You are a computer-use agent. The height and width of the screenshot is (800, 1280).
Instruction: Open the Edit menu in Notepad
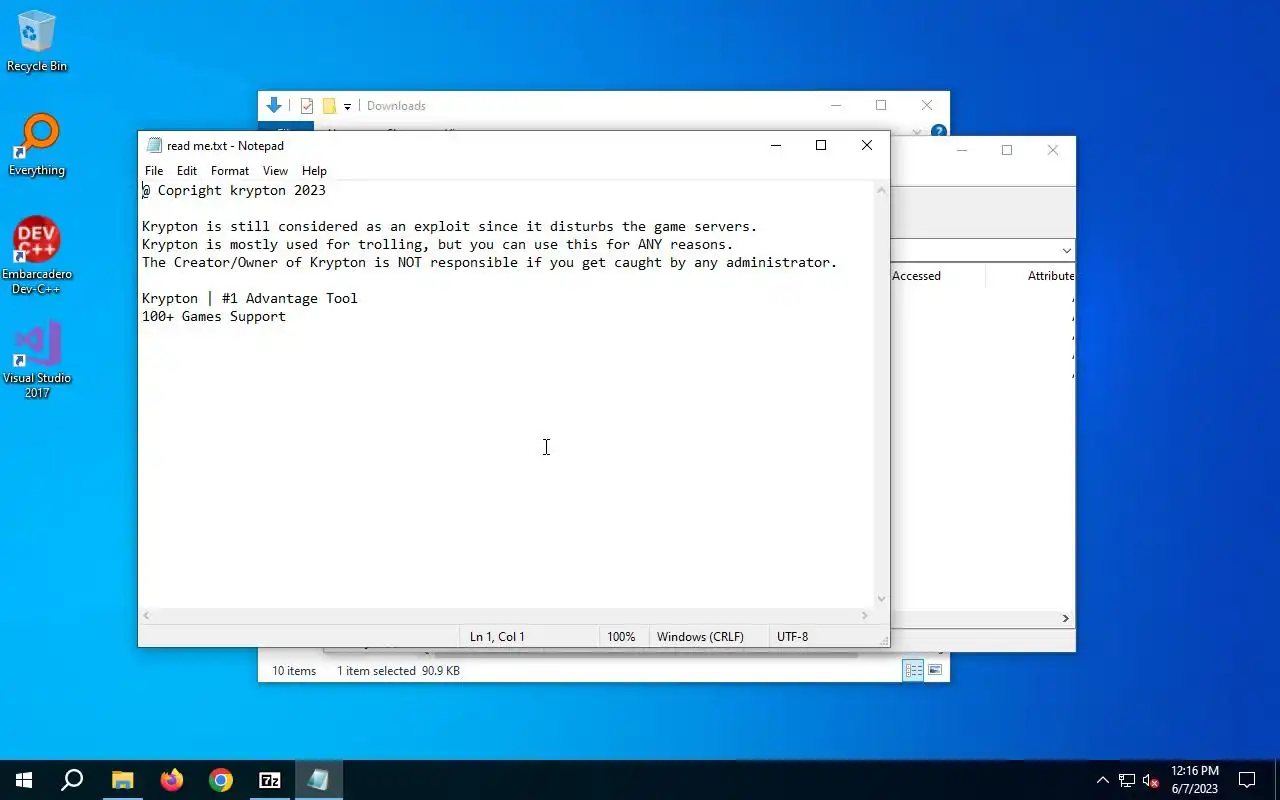tap(187, 171)
